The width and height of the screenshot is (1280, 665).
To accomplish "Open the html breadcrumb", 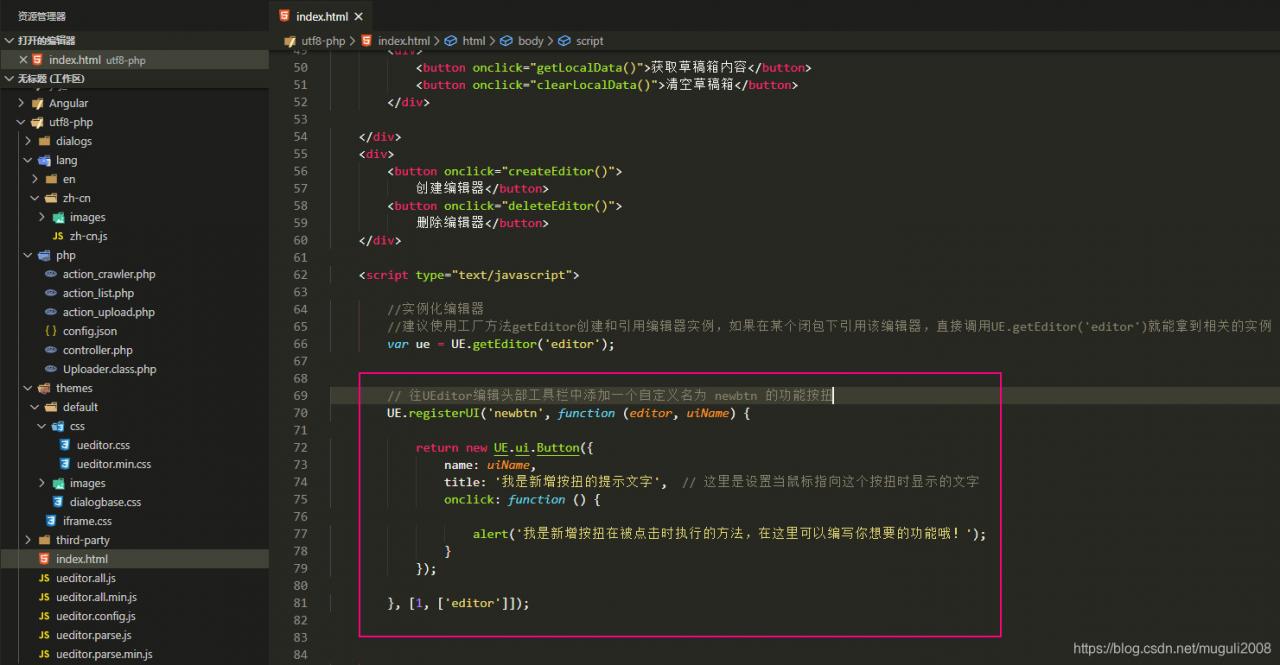I will pyautogui.click(x=473, y=41).
